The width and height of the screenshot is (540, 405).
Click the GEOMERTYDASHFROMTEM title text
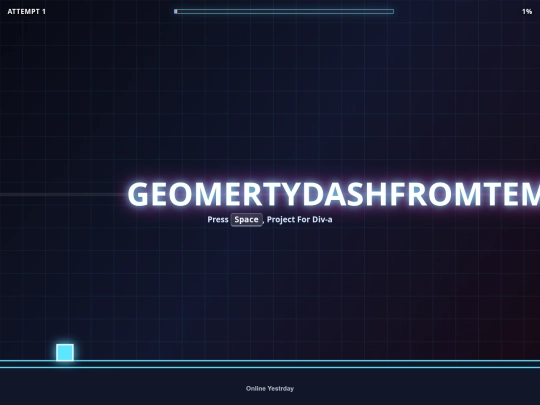334,194
